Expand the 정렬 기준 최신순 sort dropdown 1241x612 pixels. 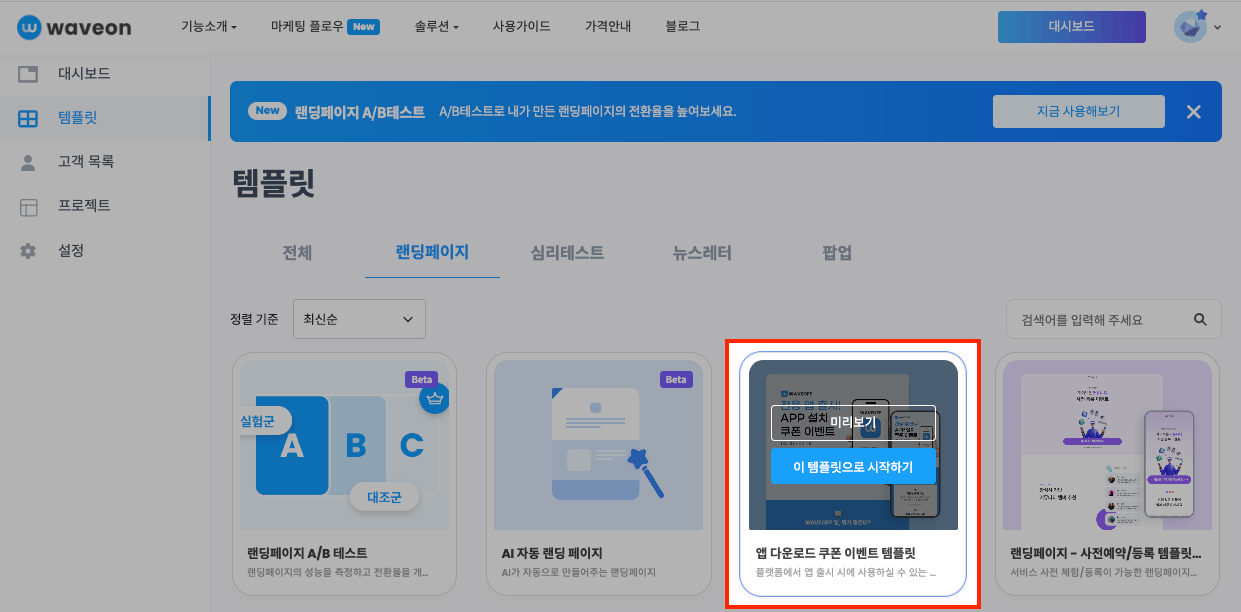click(359, 318)
